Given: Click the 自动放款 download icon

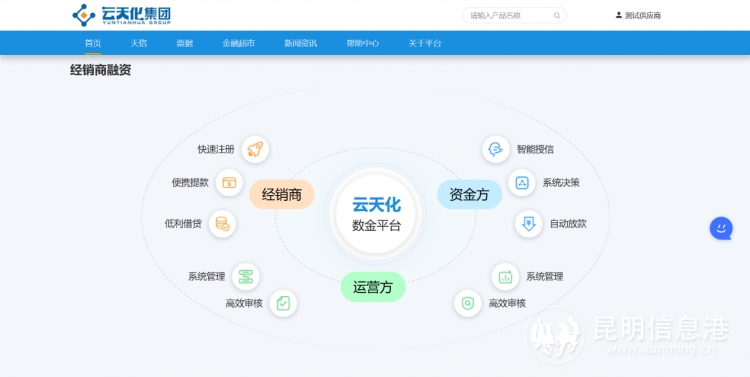Looking at the screenshot, I should point(529,223).
